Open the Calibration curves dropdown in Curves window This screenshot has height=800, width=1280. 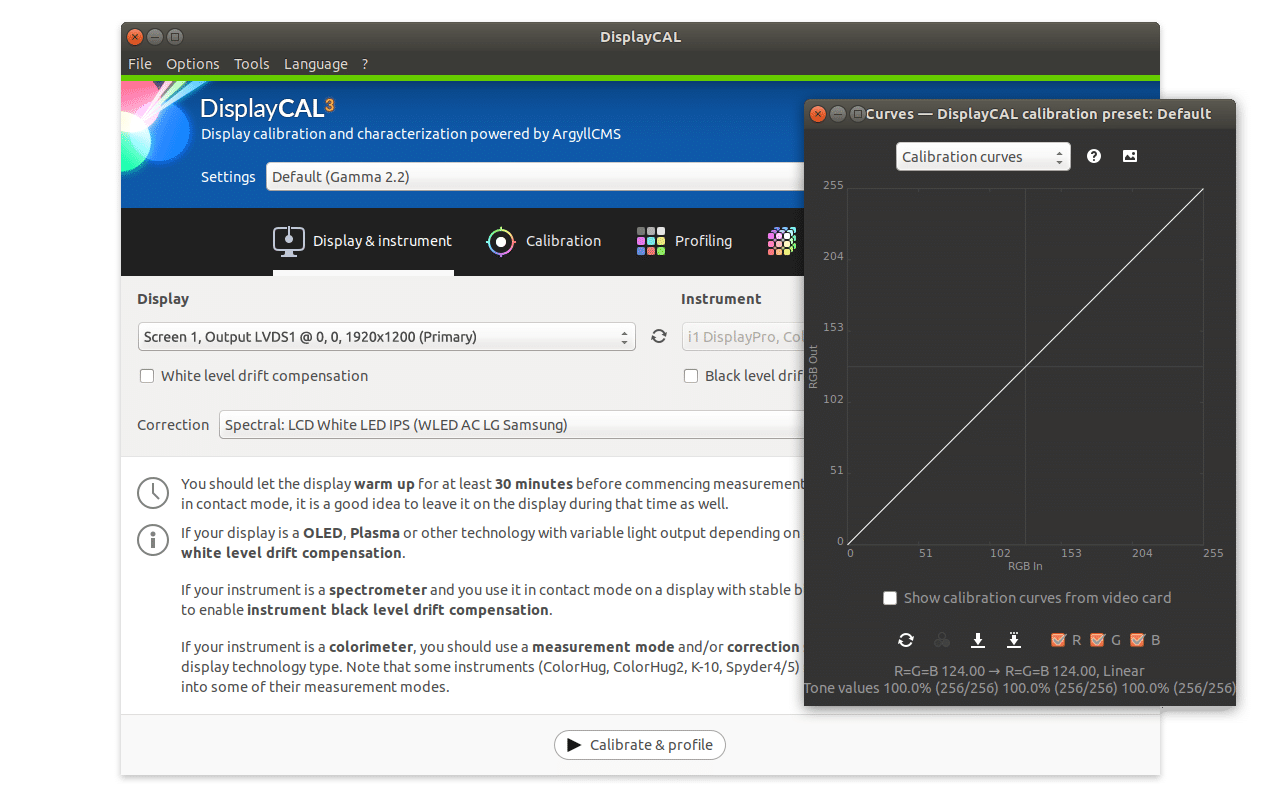(x=983, y=157)
